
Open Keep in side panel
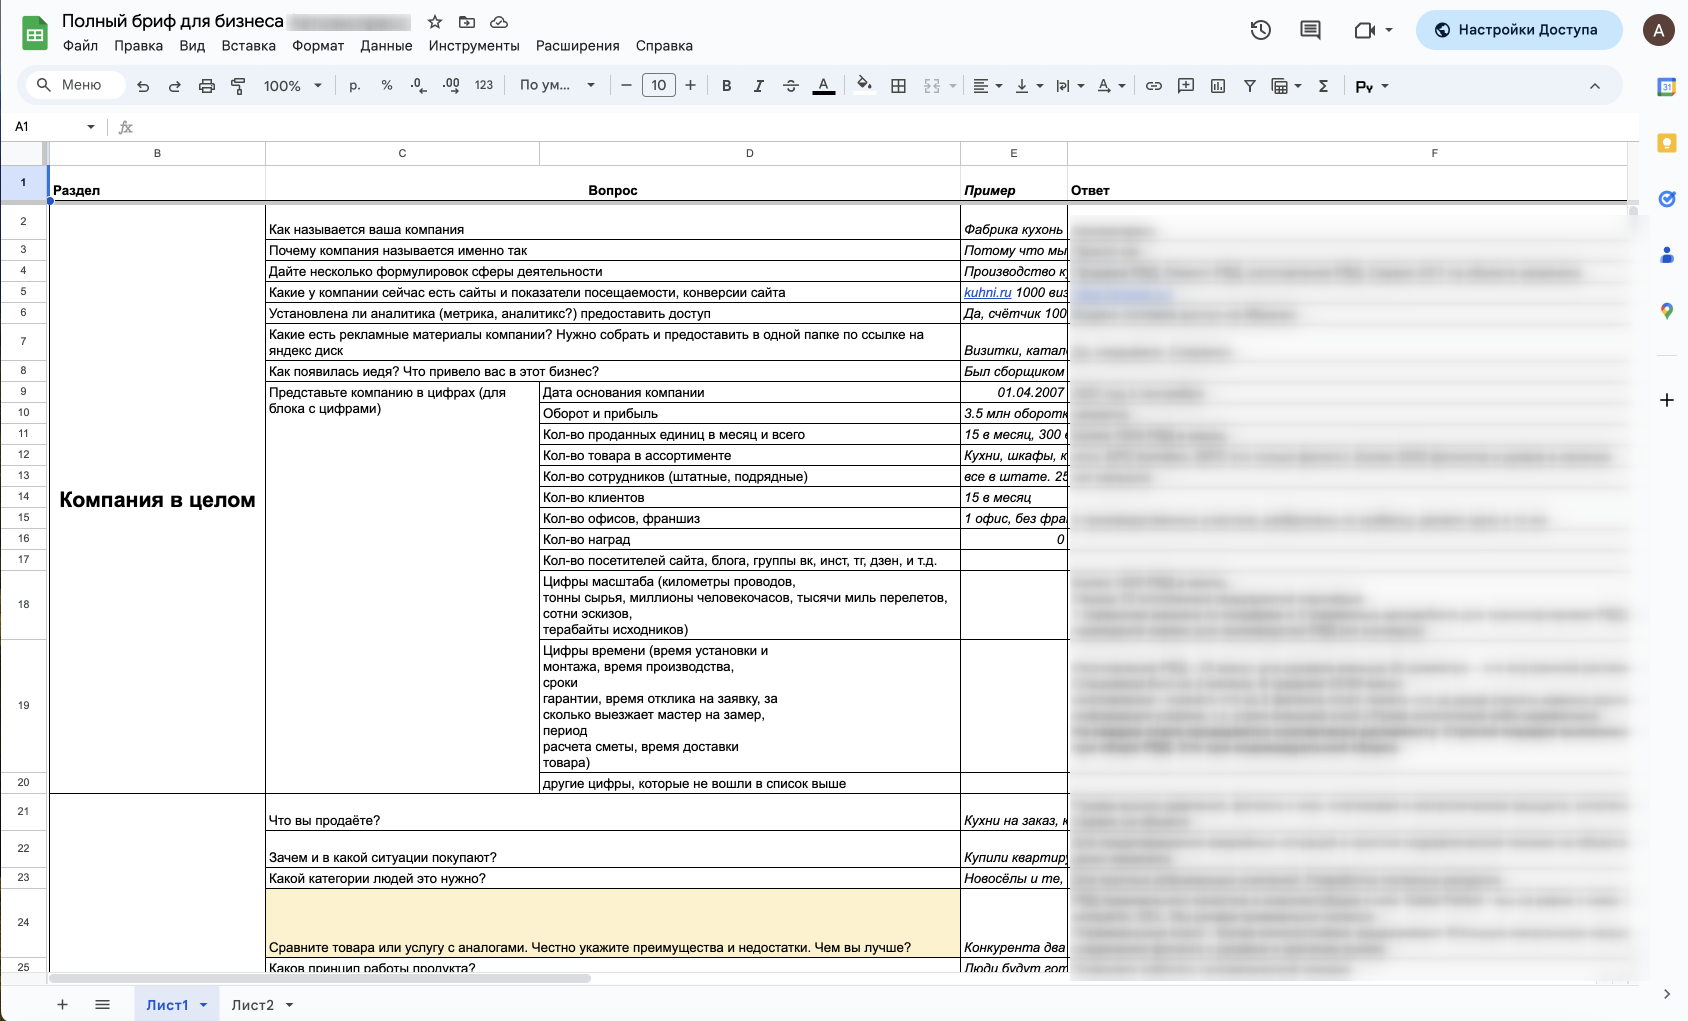pos(1667,143)
